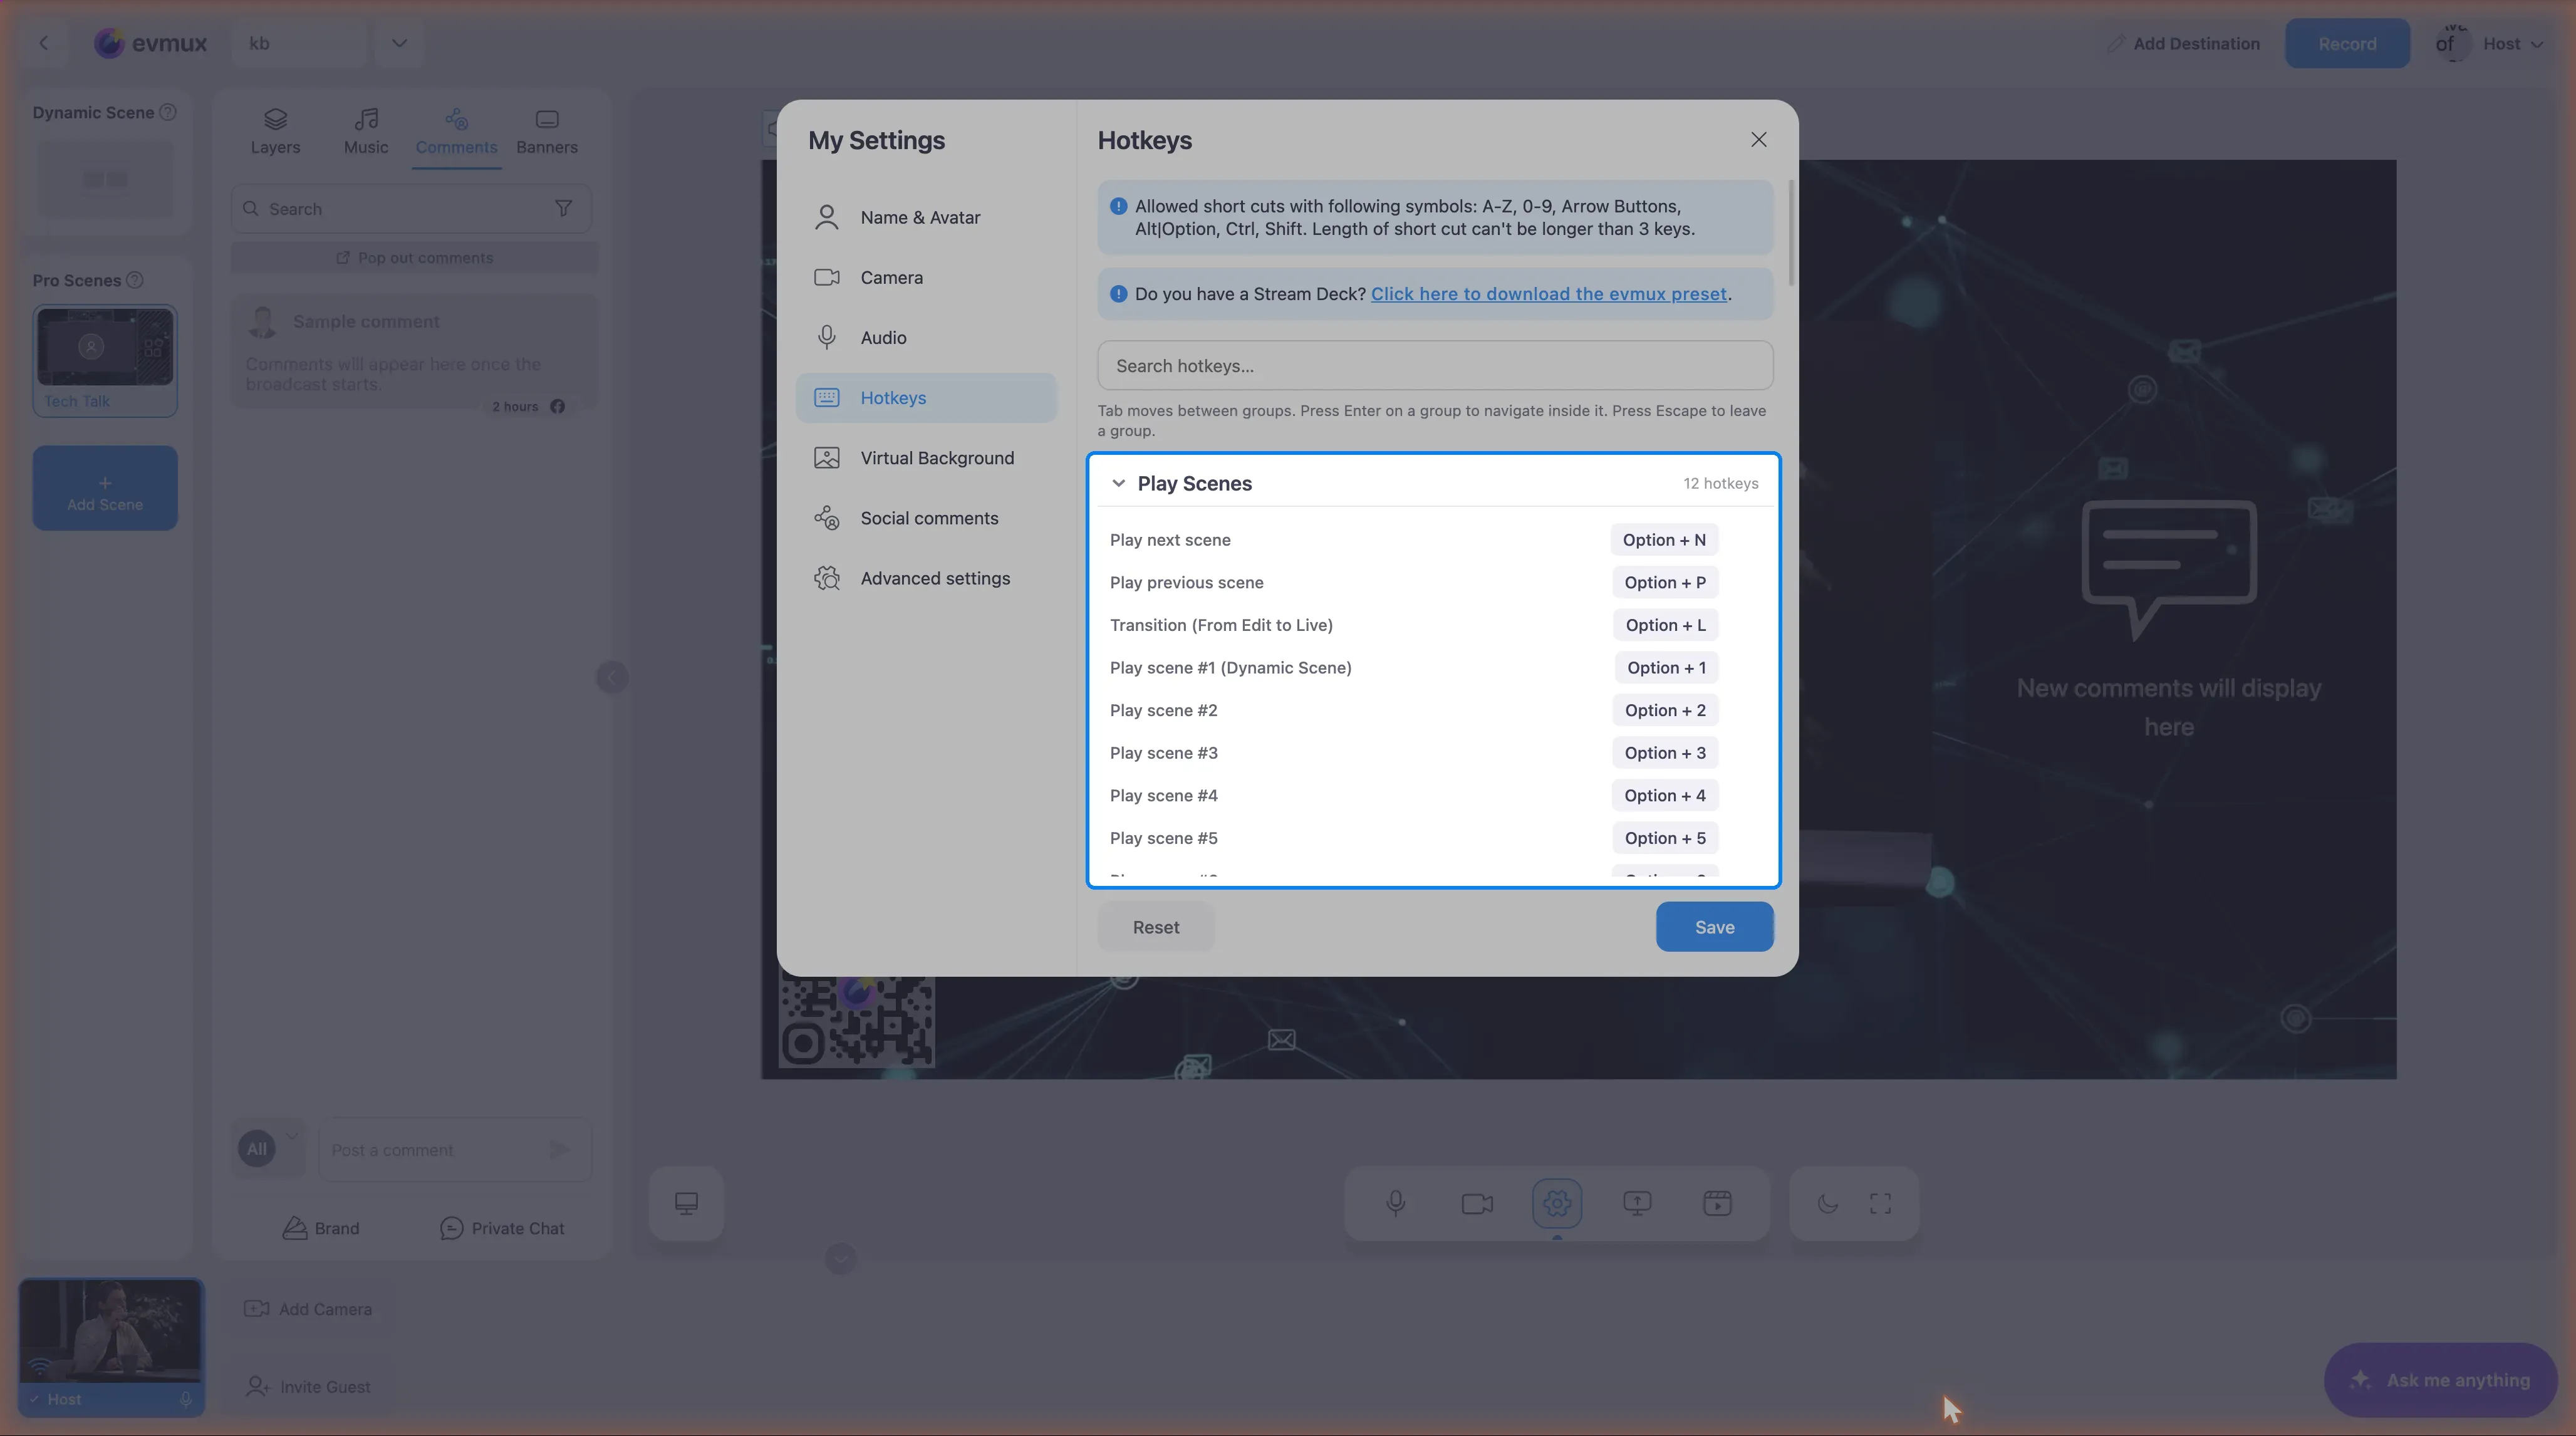Click the evmux logo

[x=150, y=43]
